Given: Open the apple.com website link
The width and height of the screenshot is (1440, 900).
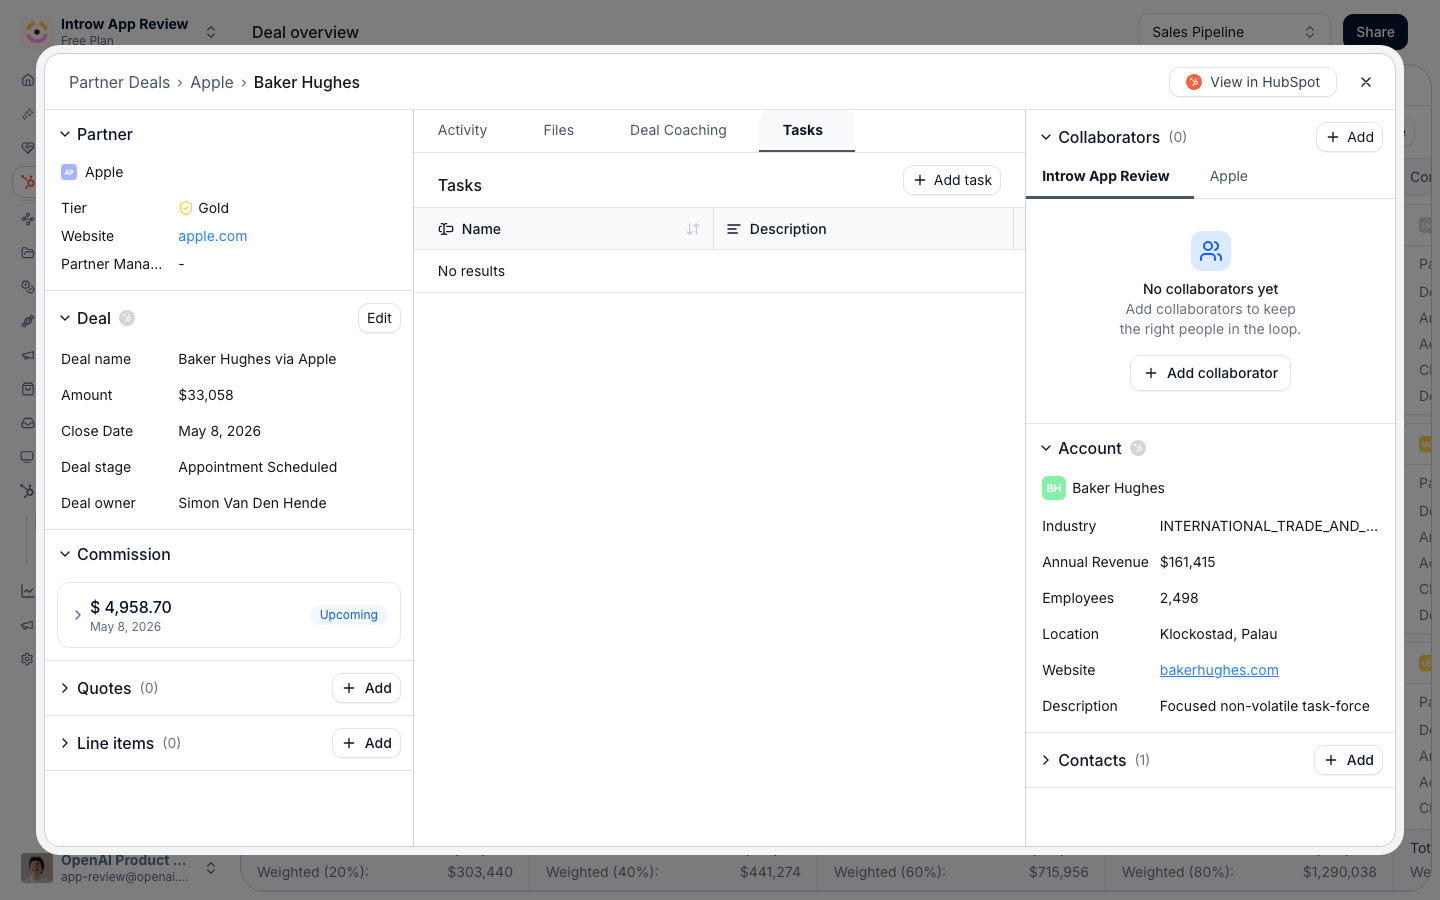Looking at the screenshot, I should pyautogui.click(x=213, y=236).
